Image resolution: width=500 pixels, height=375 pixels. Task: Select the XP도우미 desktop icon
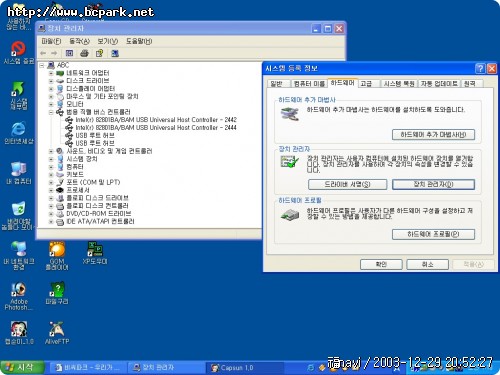pos(95,253)
